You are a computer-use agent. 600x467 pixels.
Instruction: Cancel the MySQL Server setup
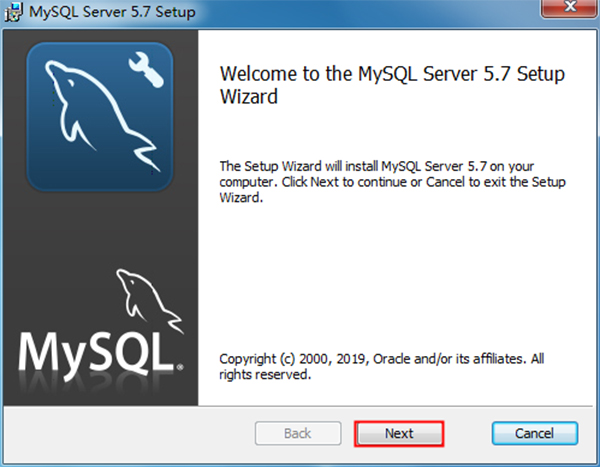(535, 433)
